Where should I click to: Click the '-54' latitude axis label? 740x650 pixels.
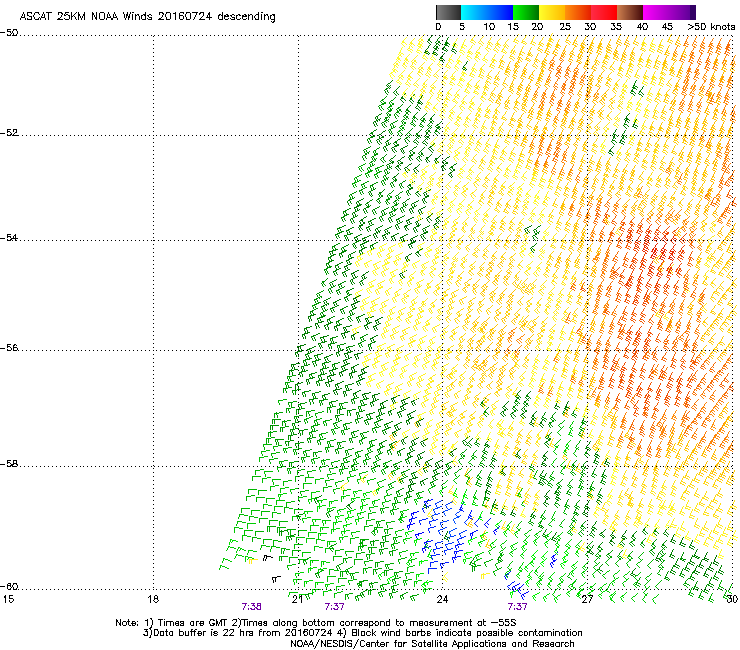(x=9, y=237)
